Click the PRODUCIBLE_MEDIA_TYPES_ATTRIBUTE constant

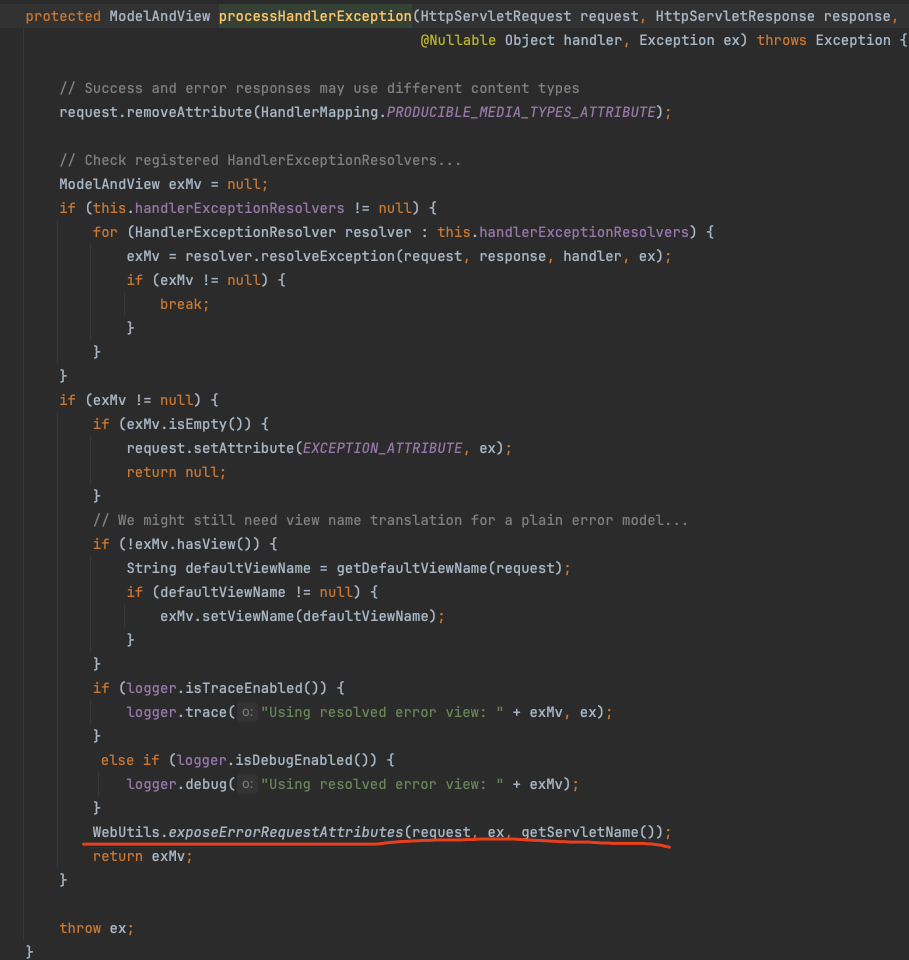[x=521, y=112]
